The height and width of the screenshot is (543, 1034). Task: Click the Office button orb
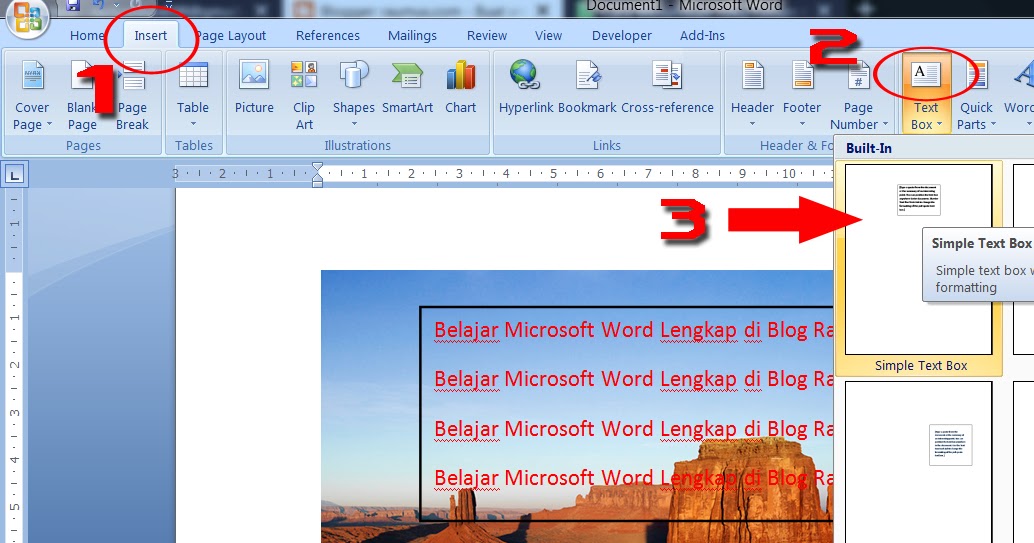[x=26, y=18]
